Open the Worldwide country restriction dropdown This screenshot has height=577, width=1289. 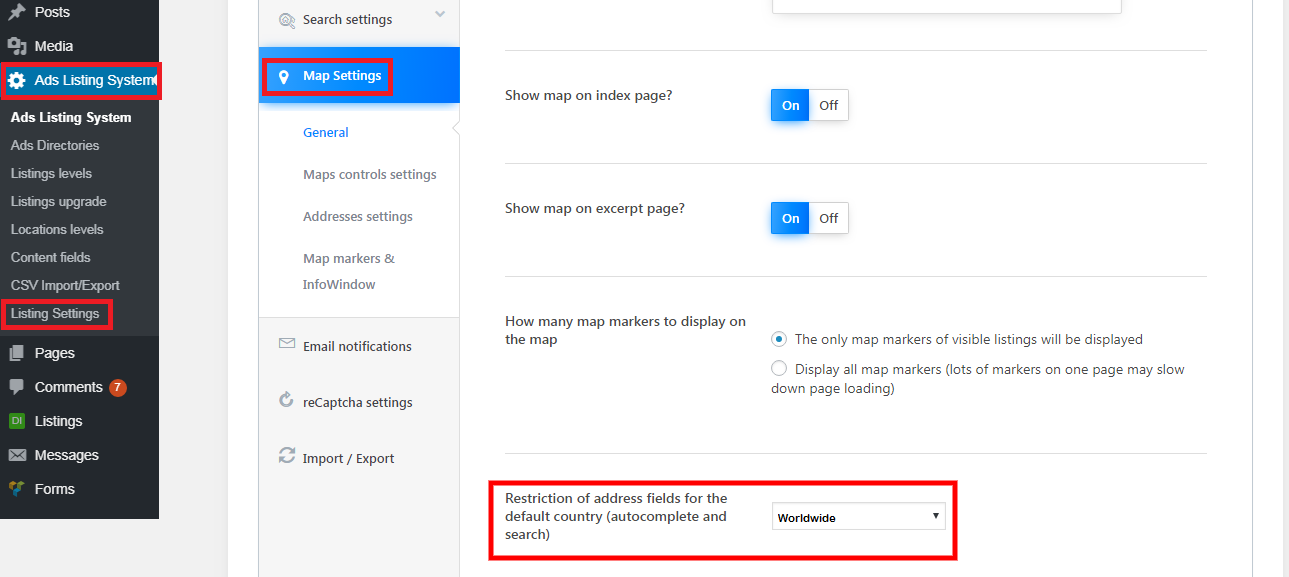pos(858,517)
